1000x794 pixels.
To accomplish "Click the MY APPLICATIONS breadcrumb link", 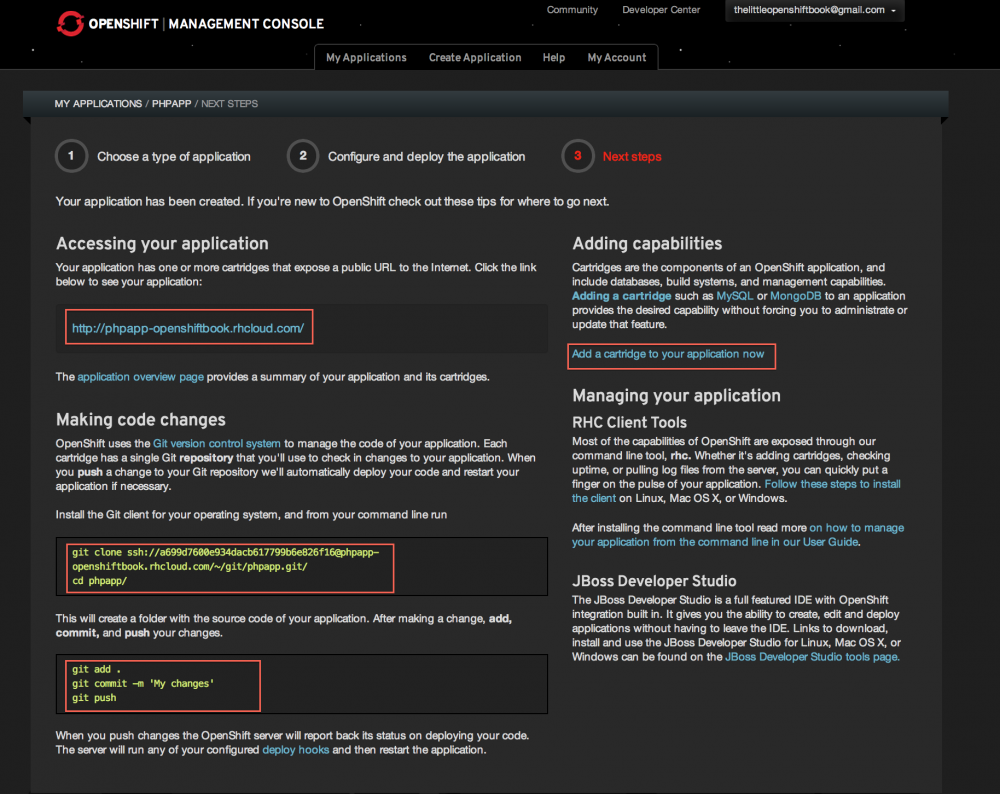I will (98, 103).
